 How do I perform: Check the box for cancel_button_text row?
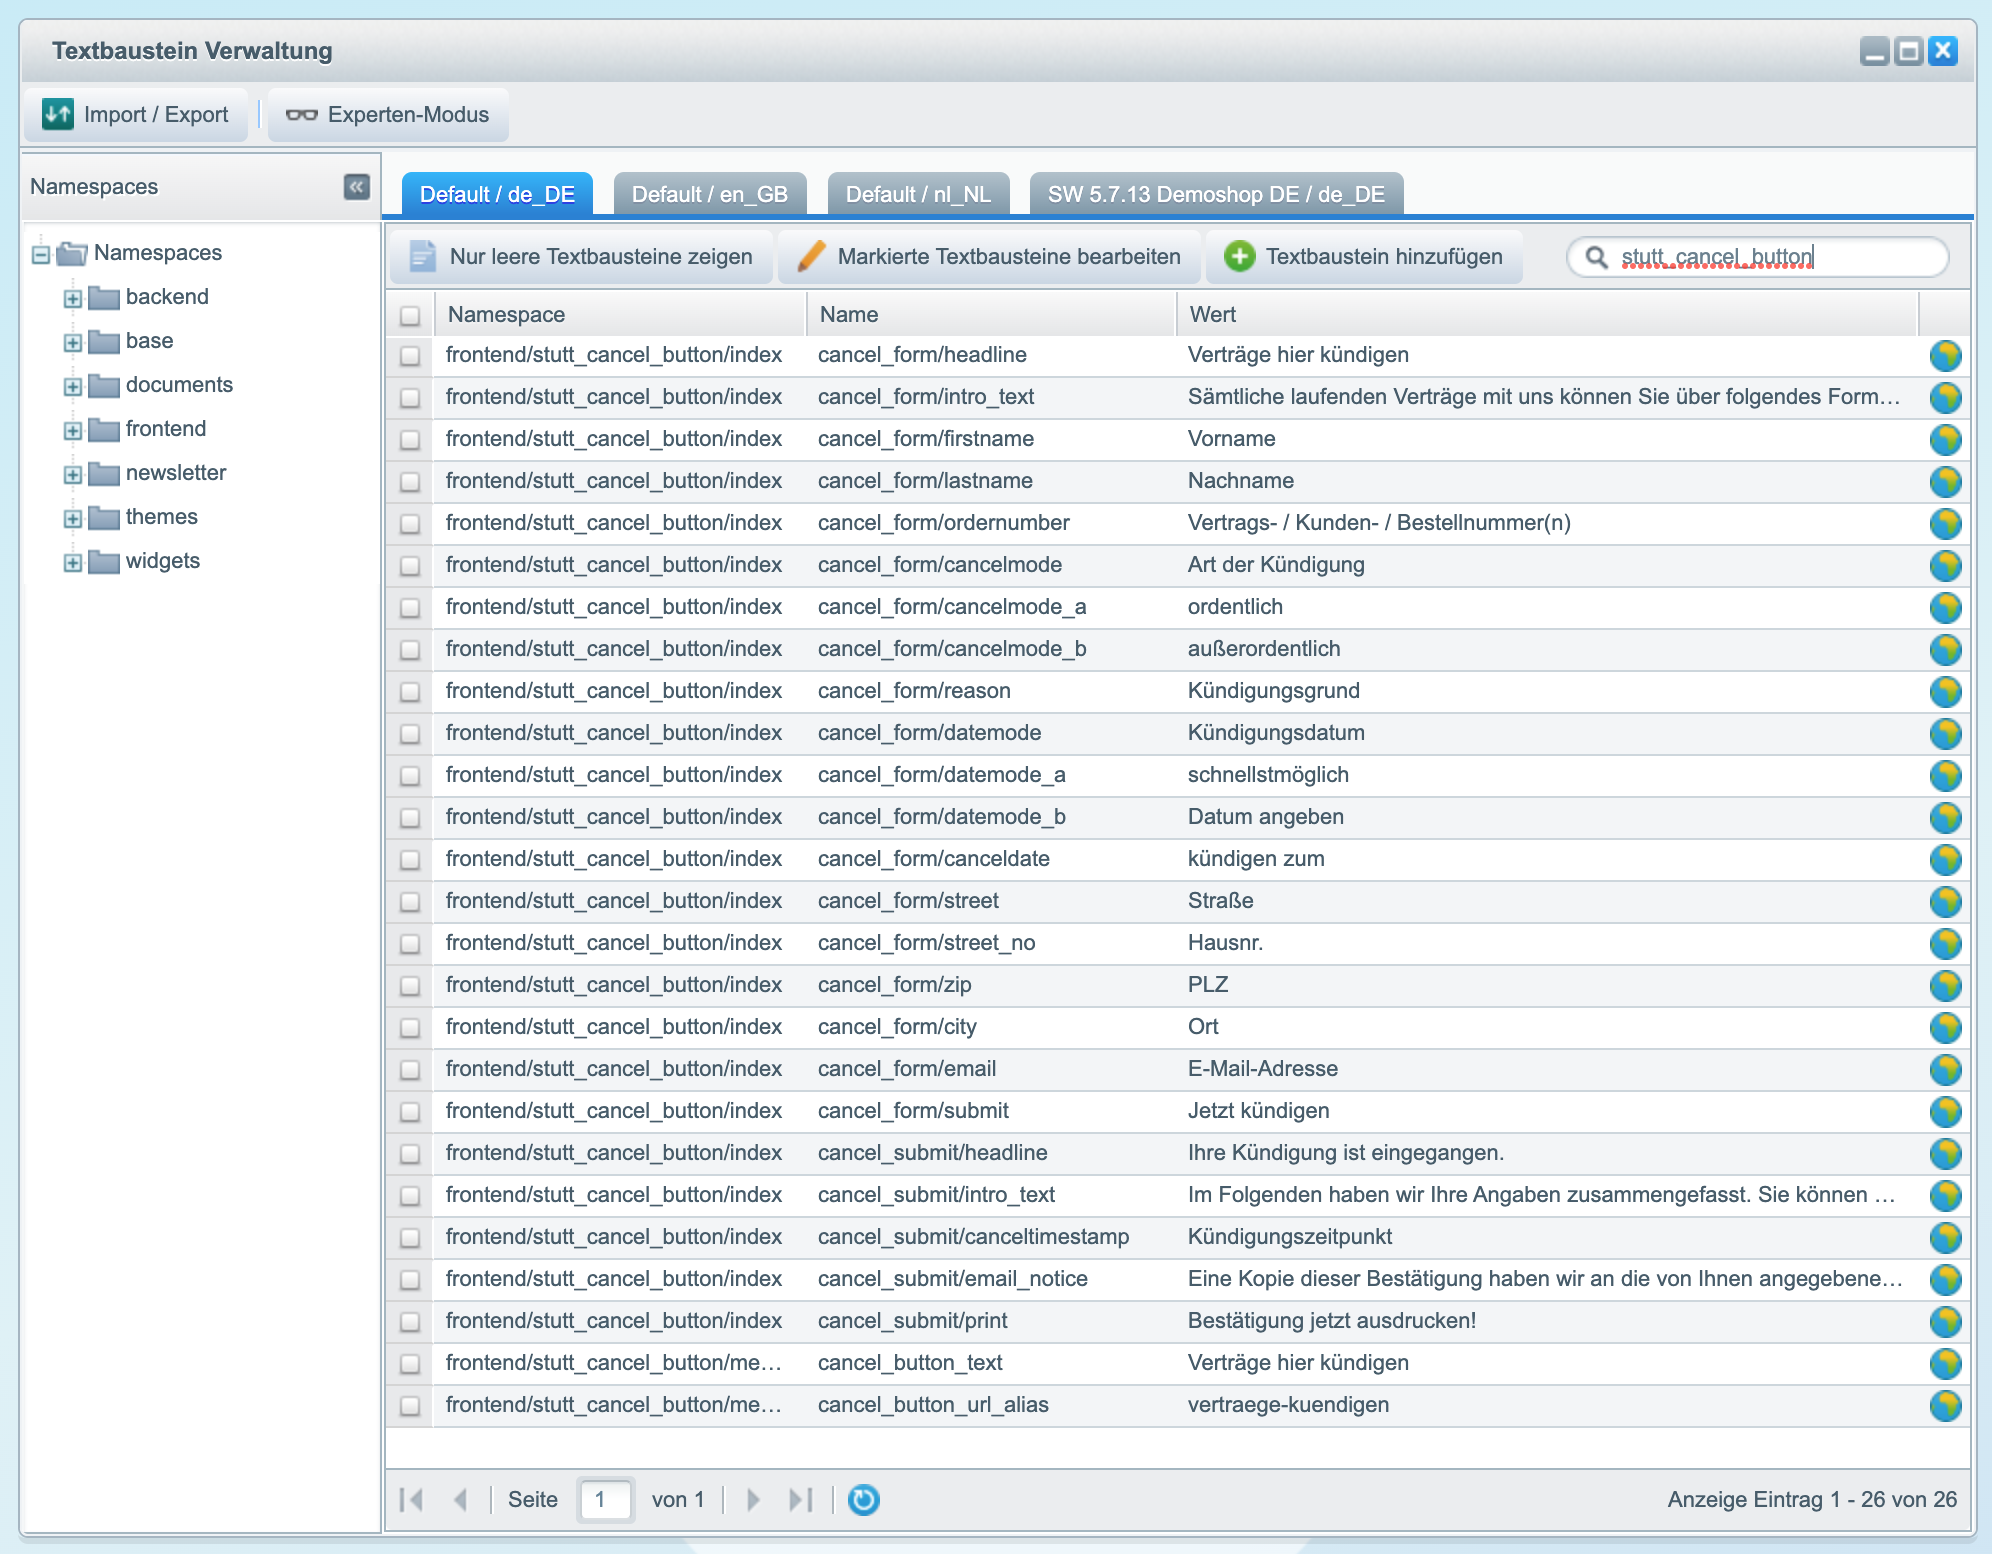coord(410,1364)
